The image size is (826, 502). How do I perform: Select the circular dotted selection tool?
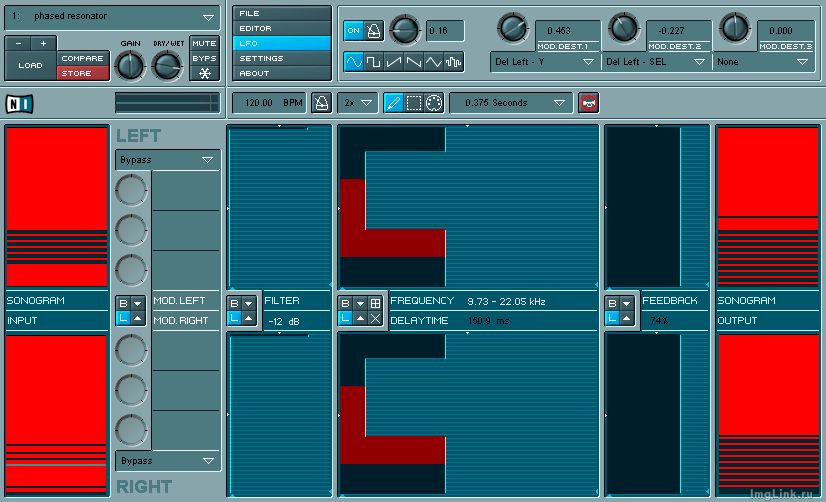pyautogui.click(x=434, y=103)
